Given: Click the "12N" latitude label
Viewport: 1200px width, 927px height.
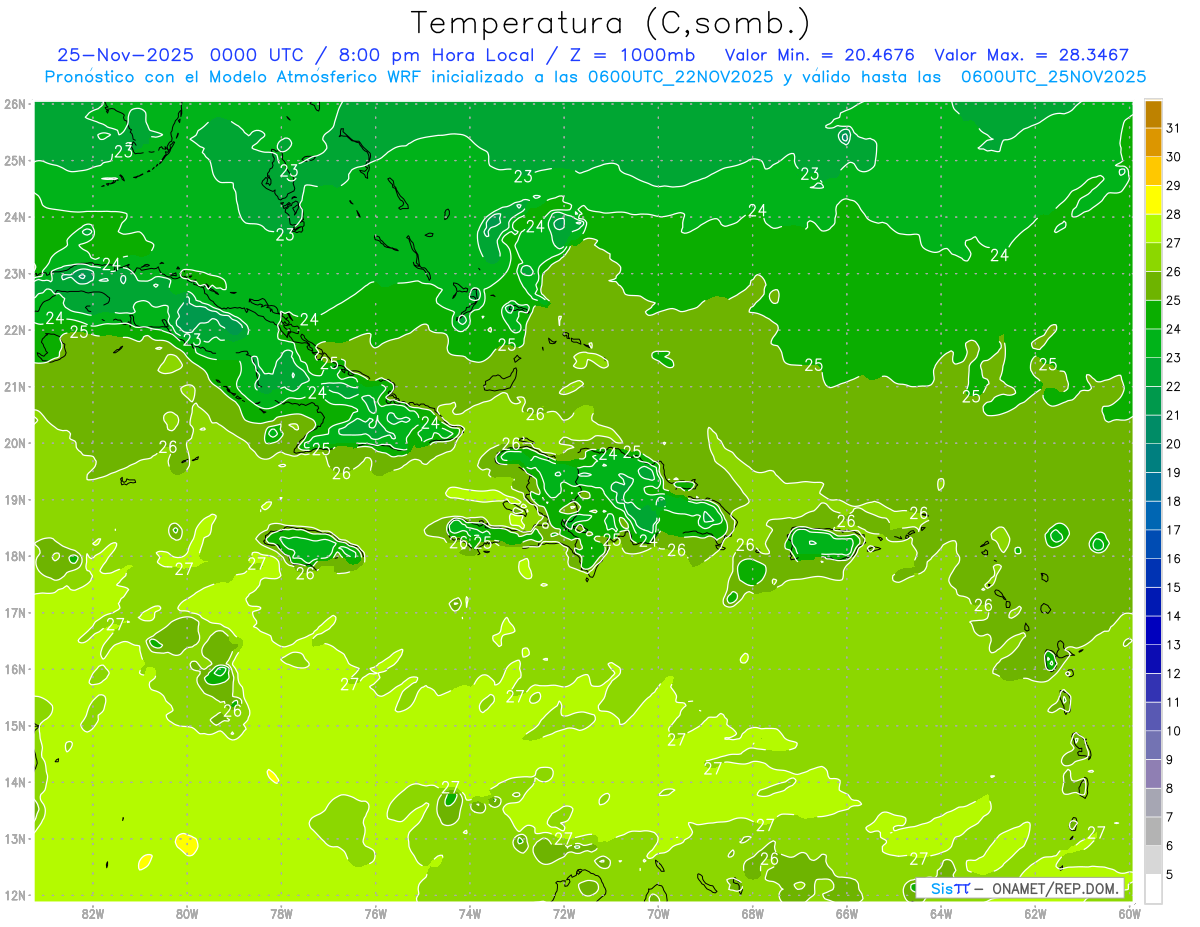Looking at the screenshot, I should pyautogui.click(x=14, y=895).
